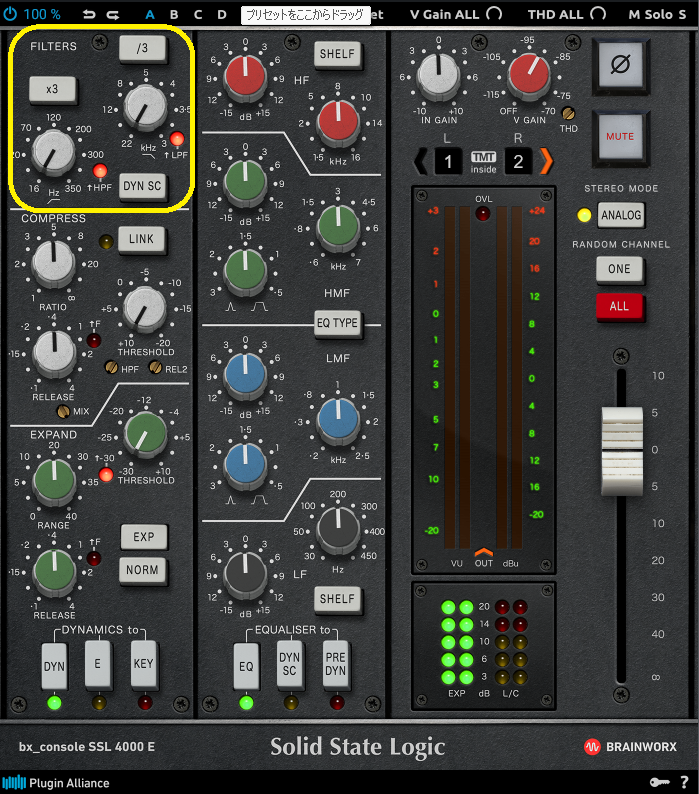The width and height of the screenshot is (699, 794).
Task: Click the compressor RELEASE knob
Action: pos(54,352)
